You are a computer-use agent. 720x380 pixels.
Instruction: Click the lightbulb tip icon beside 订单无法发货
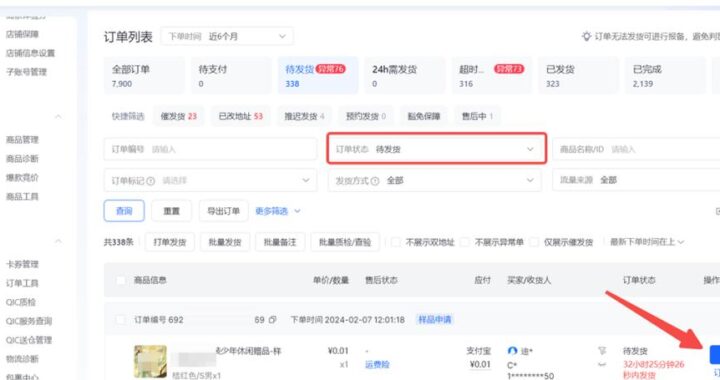pyautogui.click(x=586, y=36)
